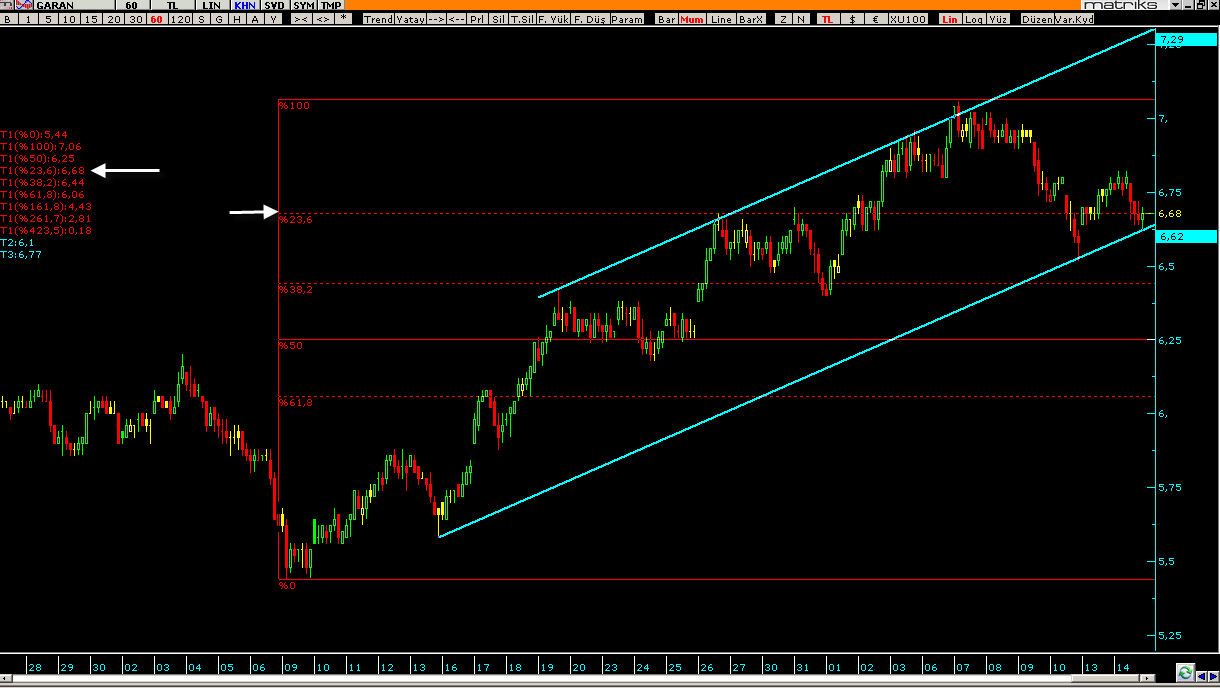Select the 30 minute period tab

136,19
